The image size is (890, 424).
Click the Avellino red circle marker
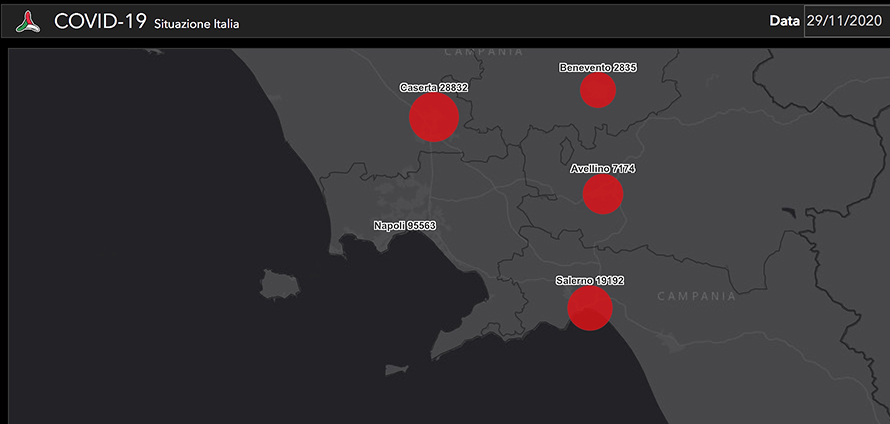point(603,194)
